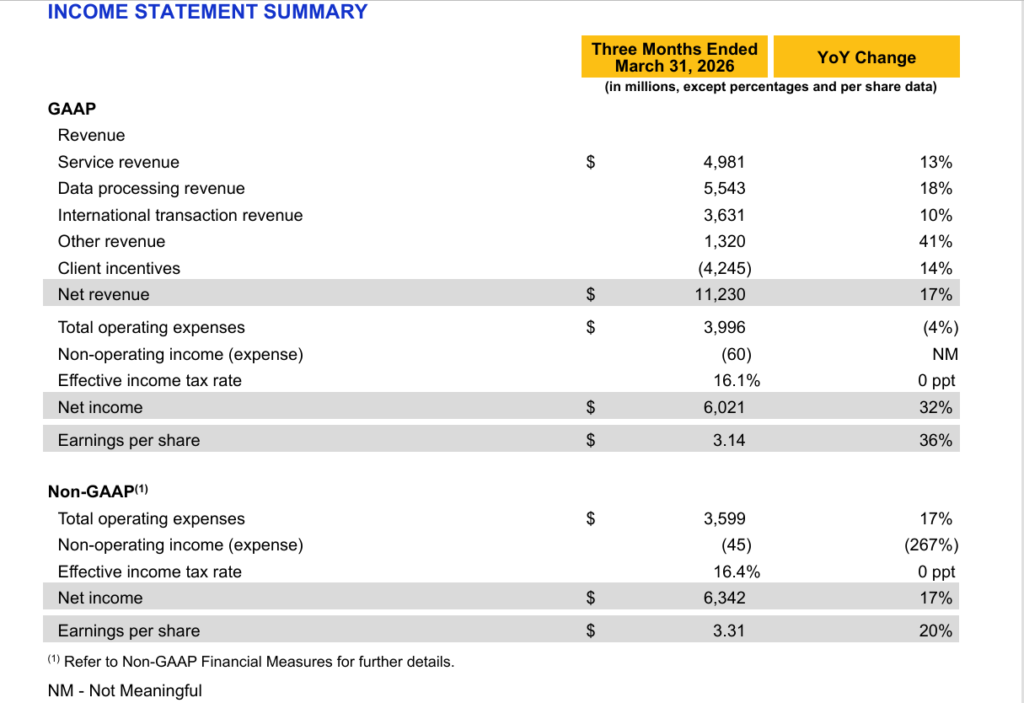This screenshot has height=703, width=1024.
Task: Select the Non-GAAP Net income value 6,342
Action: [724, 598]
